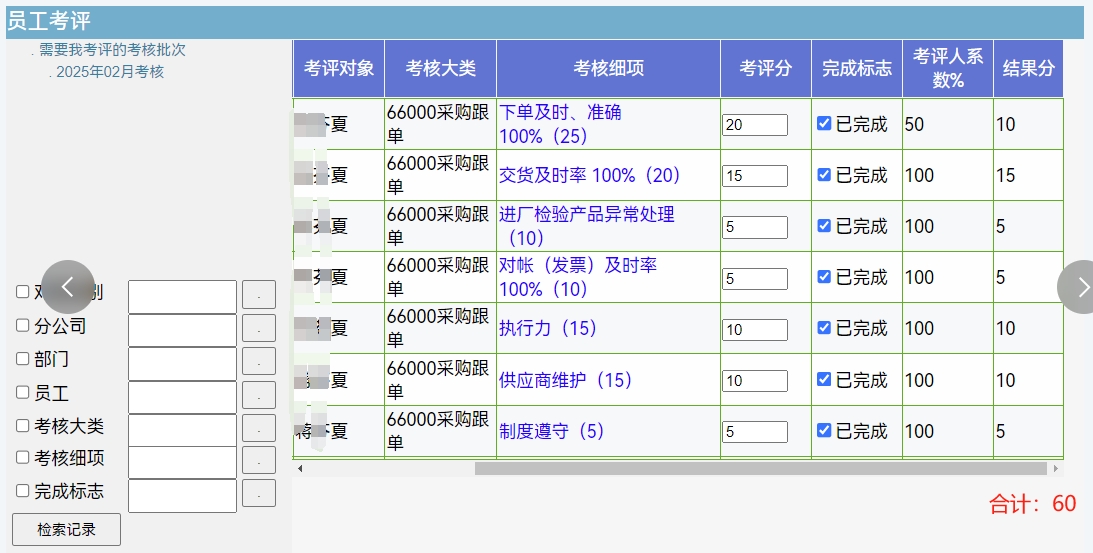The image size is (1093, 553).
Task: Open 供应商维护（15）link
Action: (x=566, y=380)
